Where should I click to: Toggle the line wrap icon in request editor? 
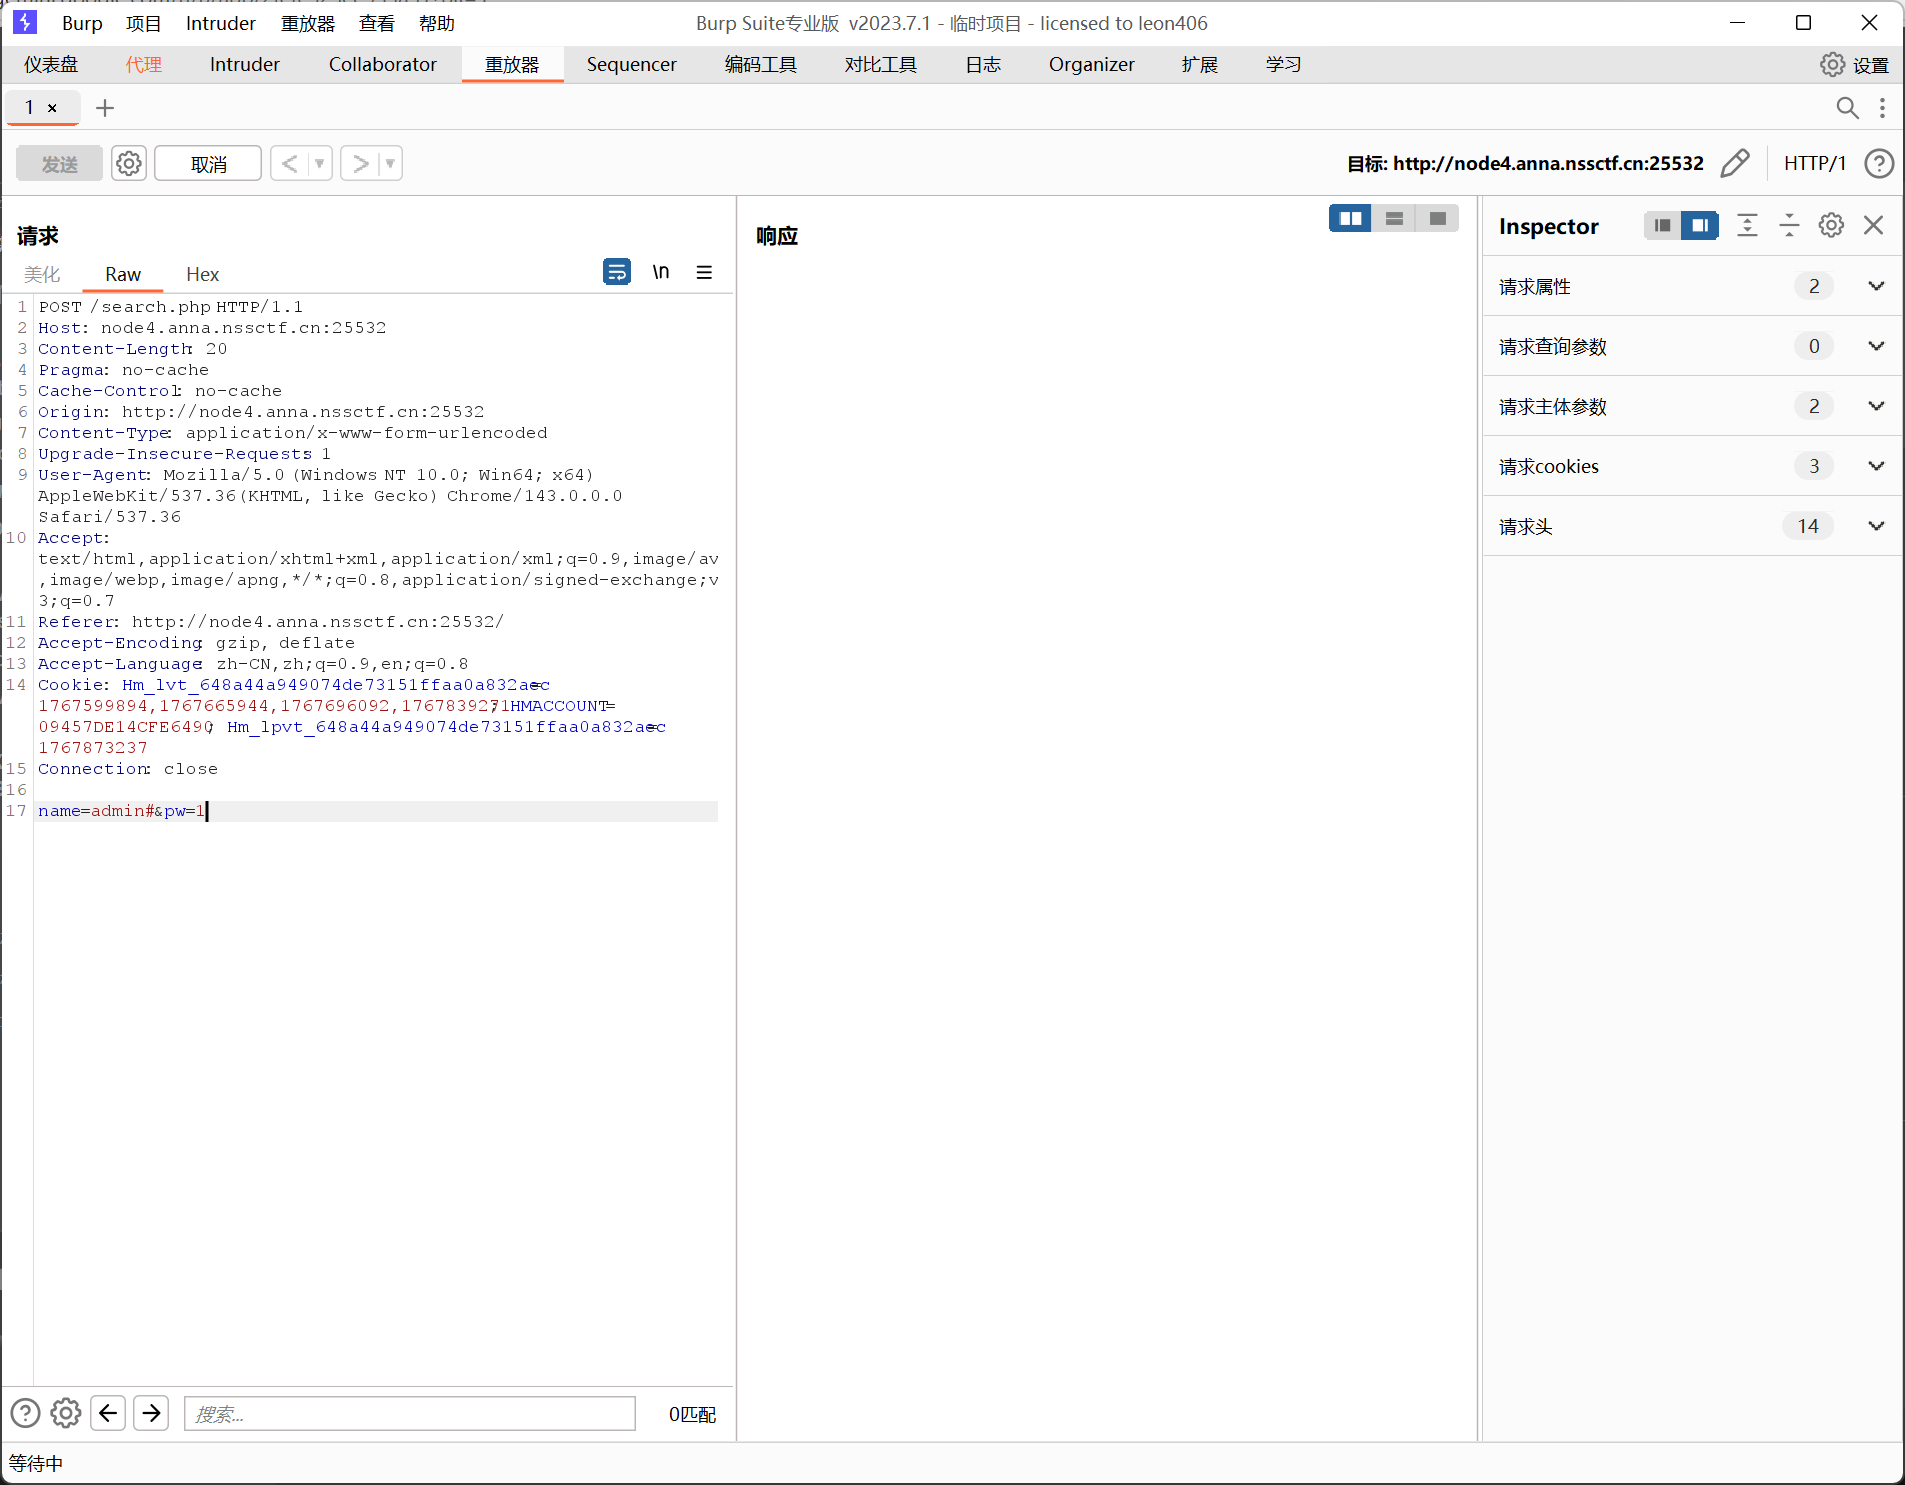point(617,272)
